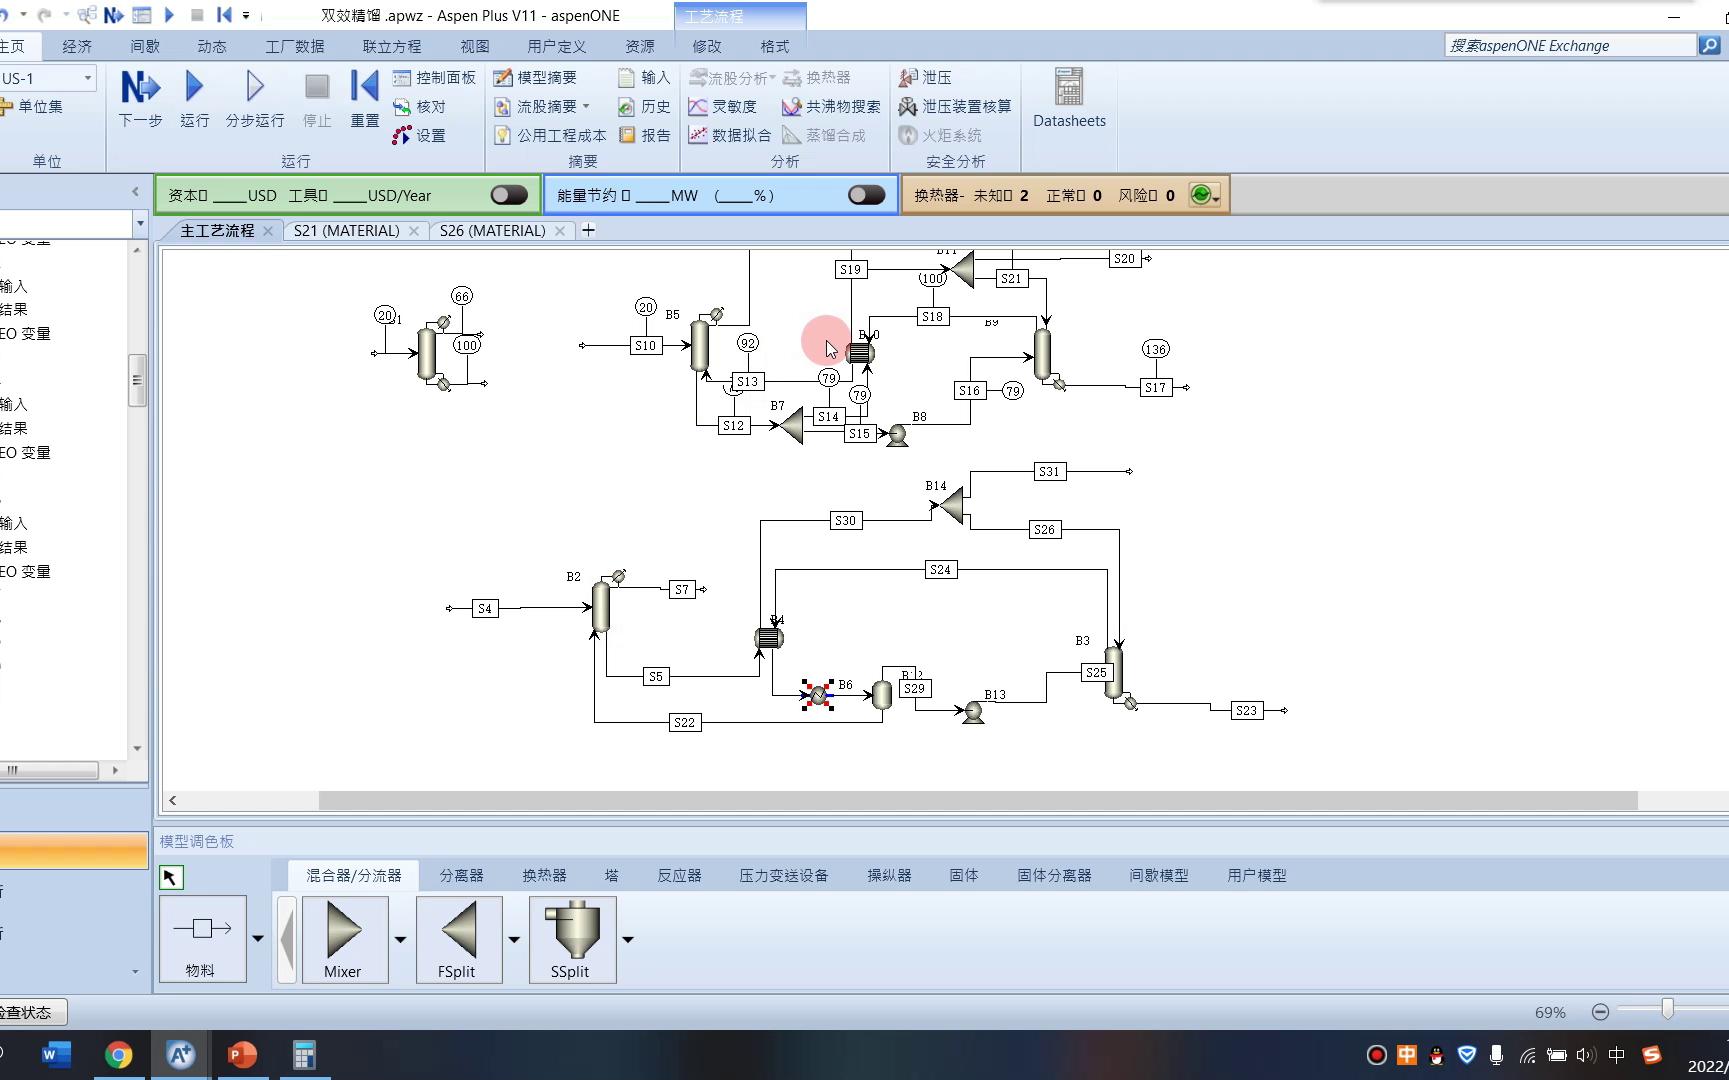Collapse the navigation pane with chevron
1729x1080 pixels.
[x=135, y=191]
